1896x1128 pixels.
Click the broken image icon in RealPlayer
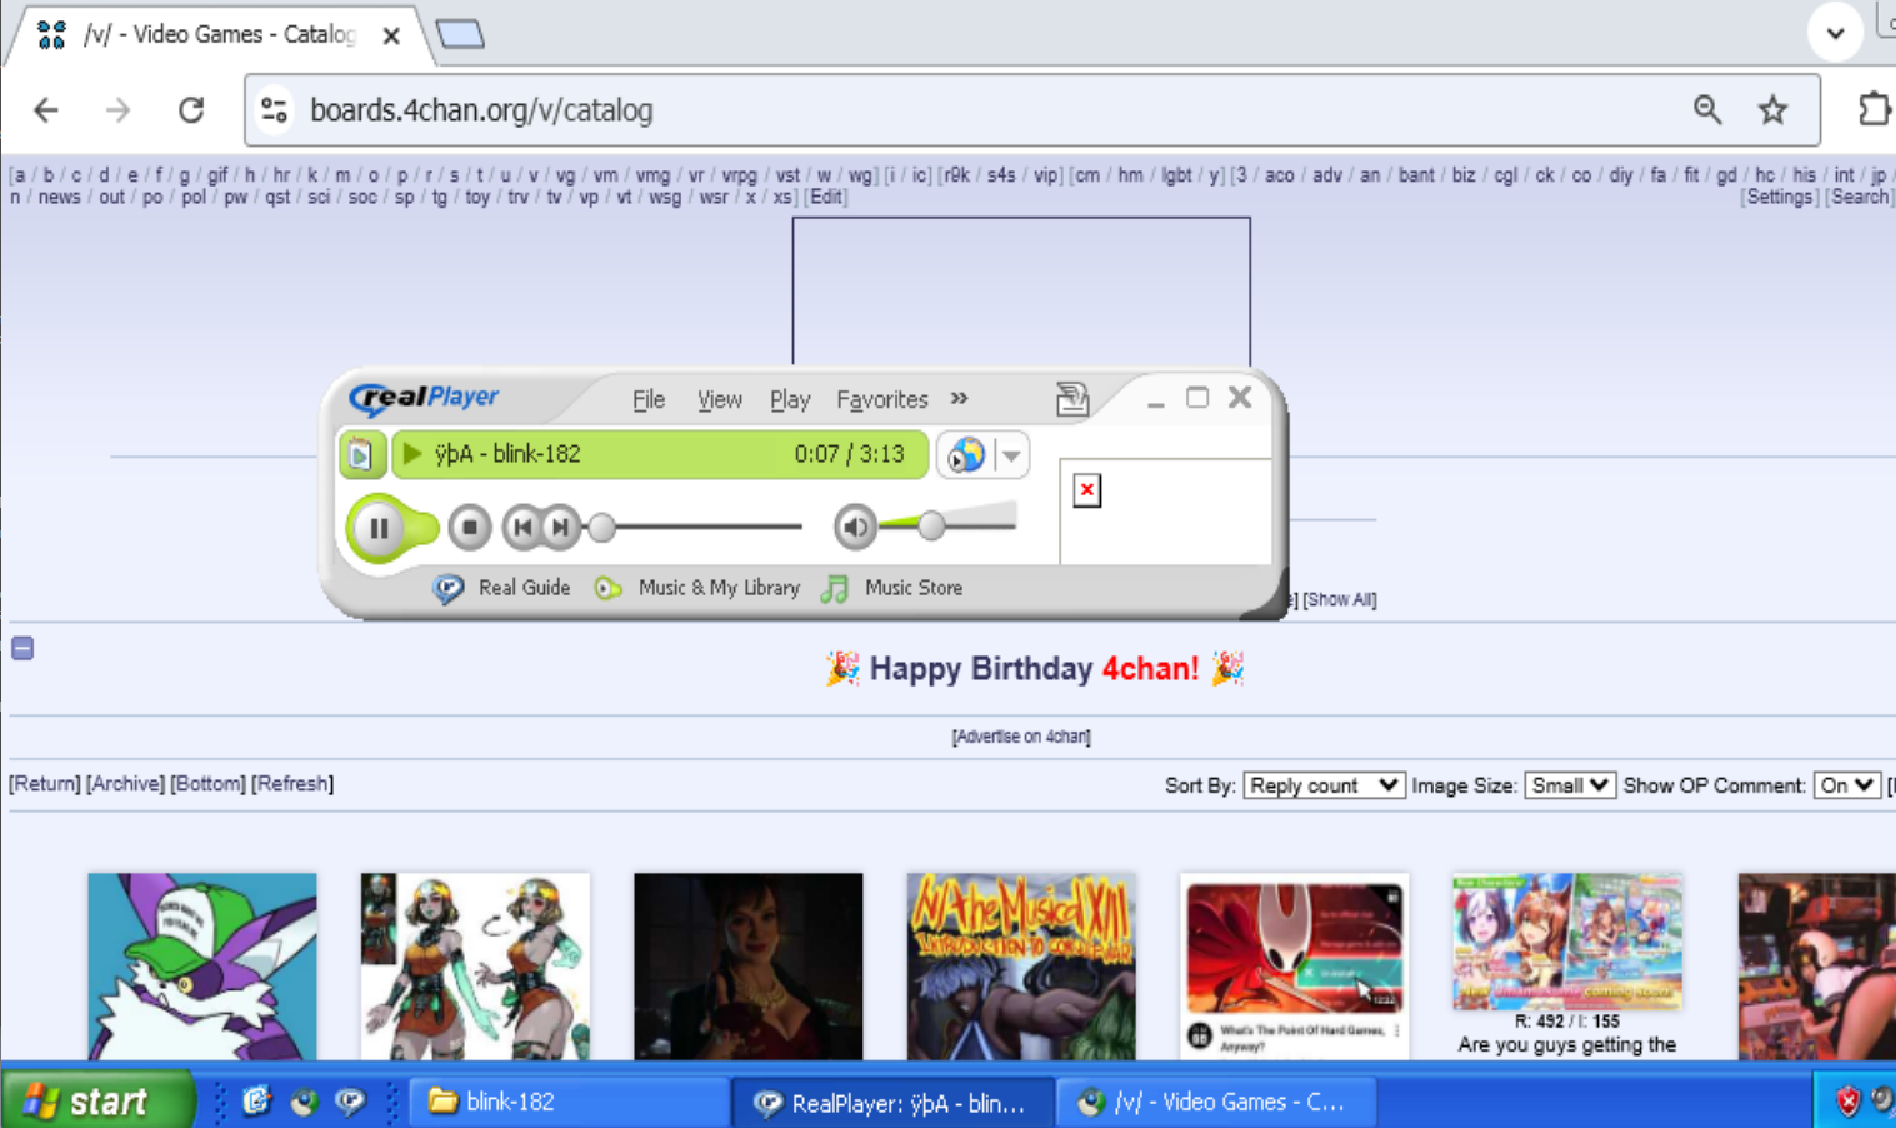pos(1087,490)
